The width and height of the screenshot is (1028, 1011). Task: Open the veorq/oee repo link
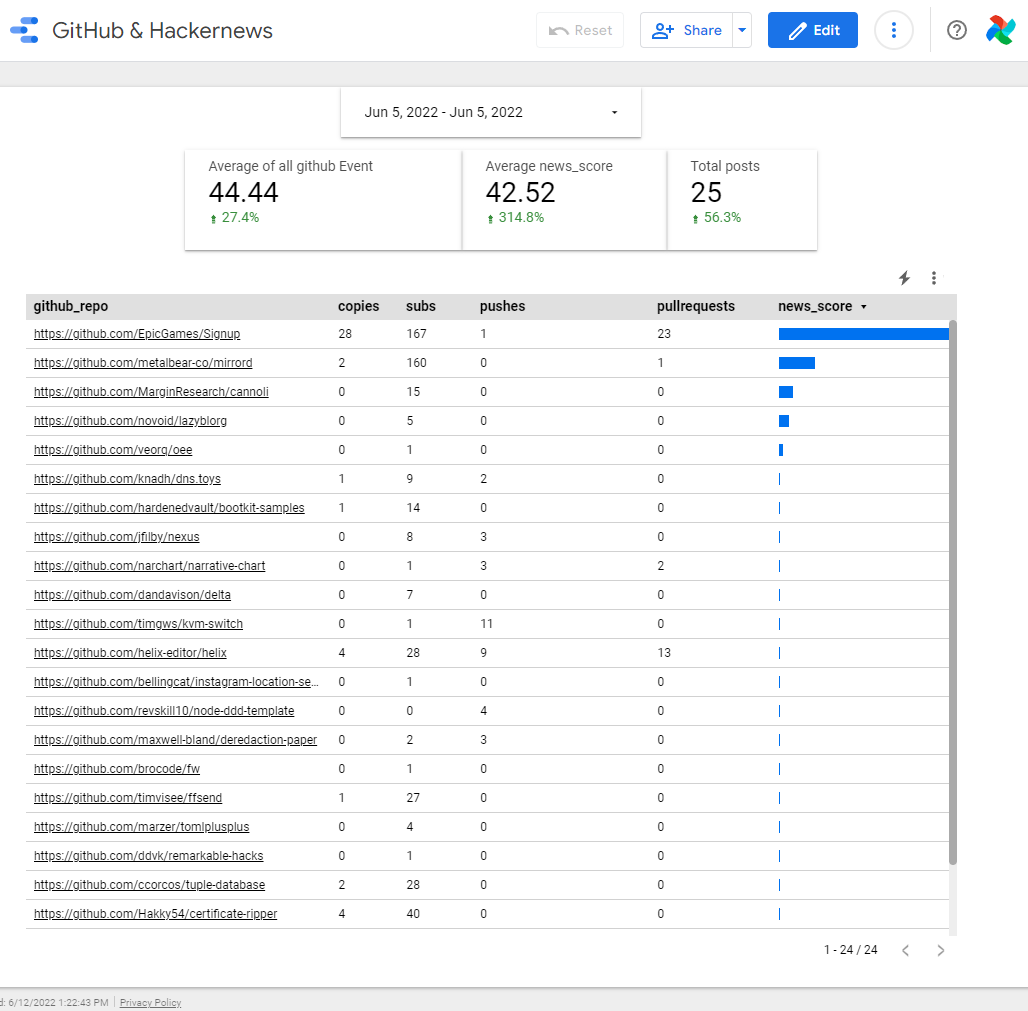113,450
